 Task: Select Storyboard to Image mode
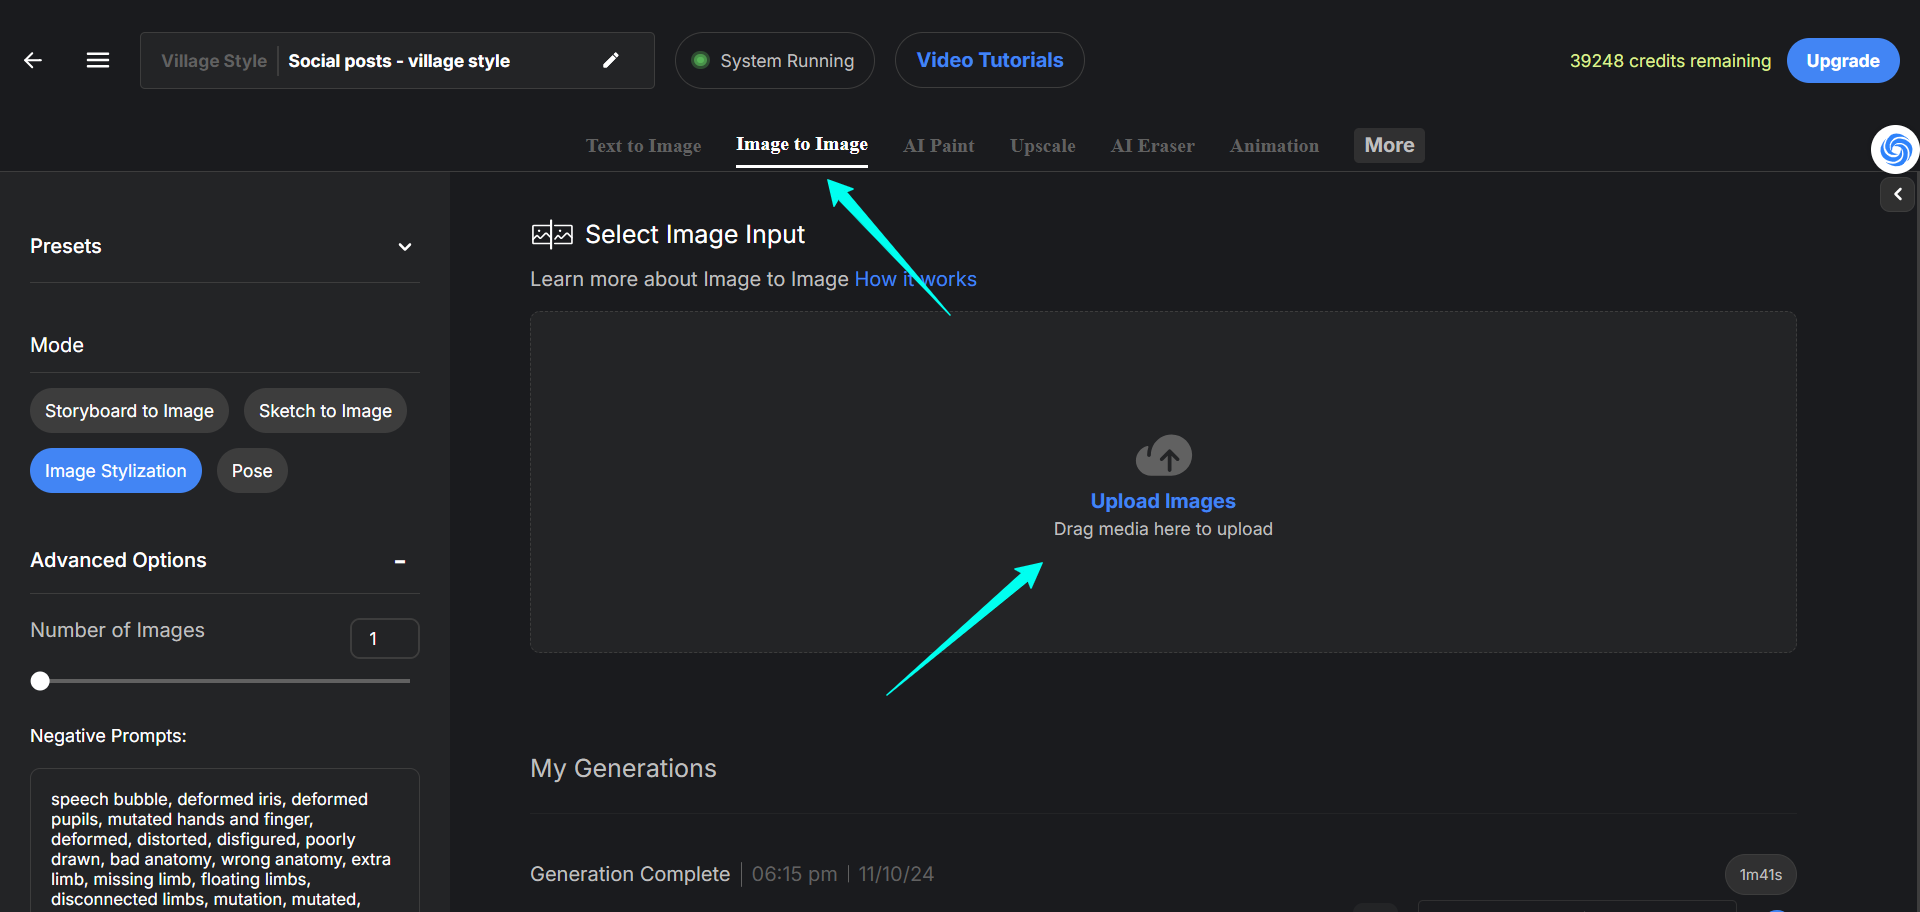pyautogui.click(x=129, y=411)
